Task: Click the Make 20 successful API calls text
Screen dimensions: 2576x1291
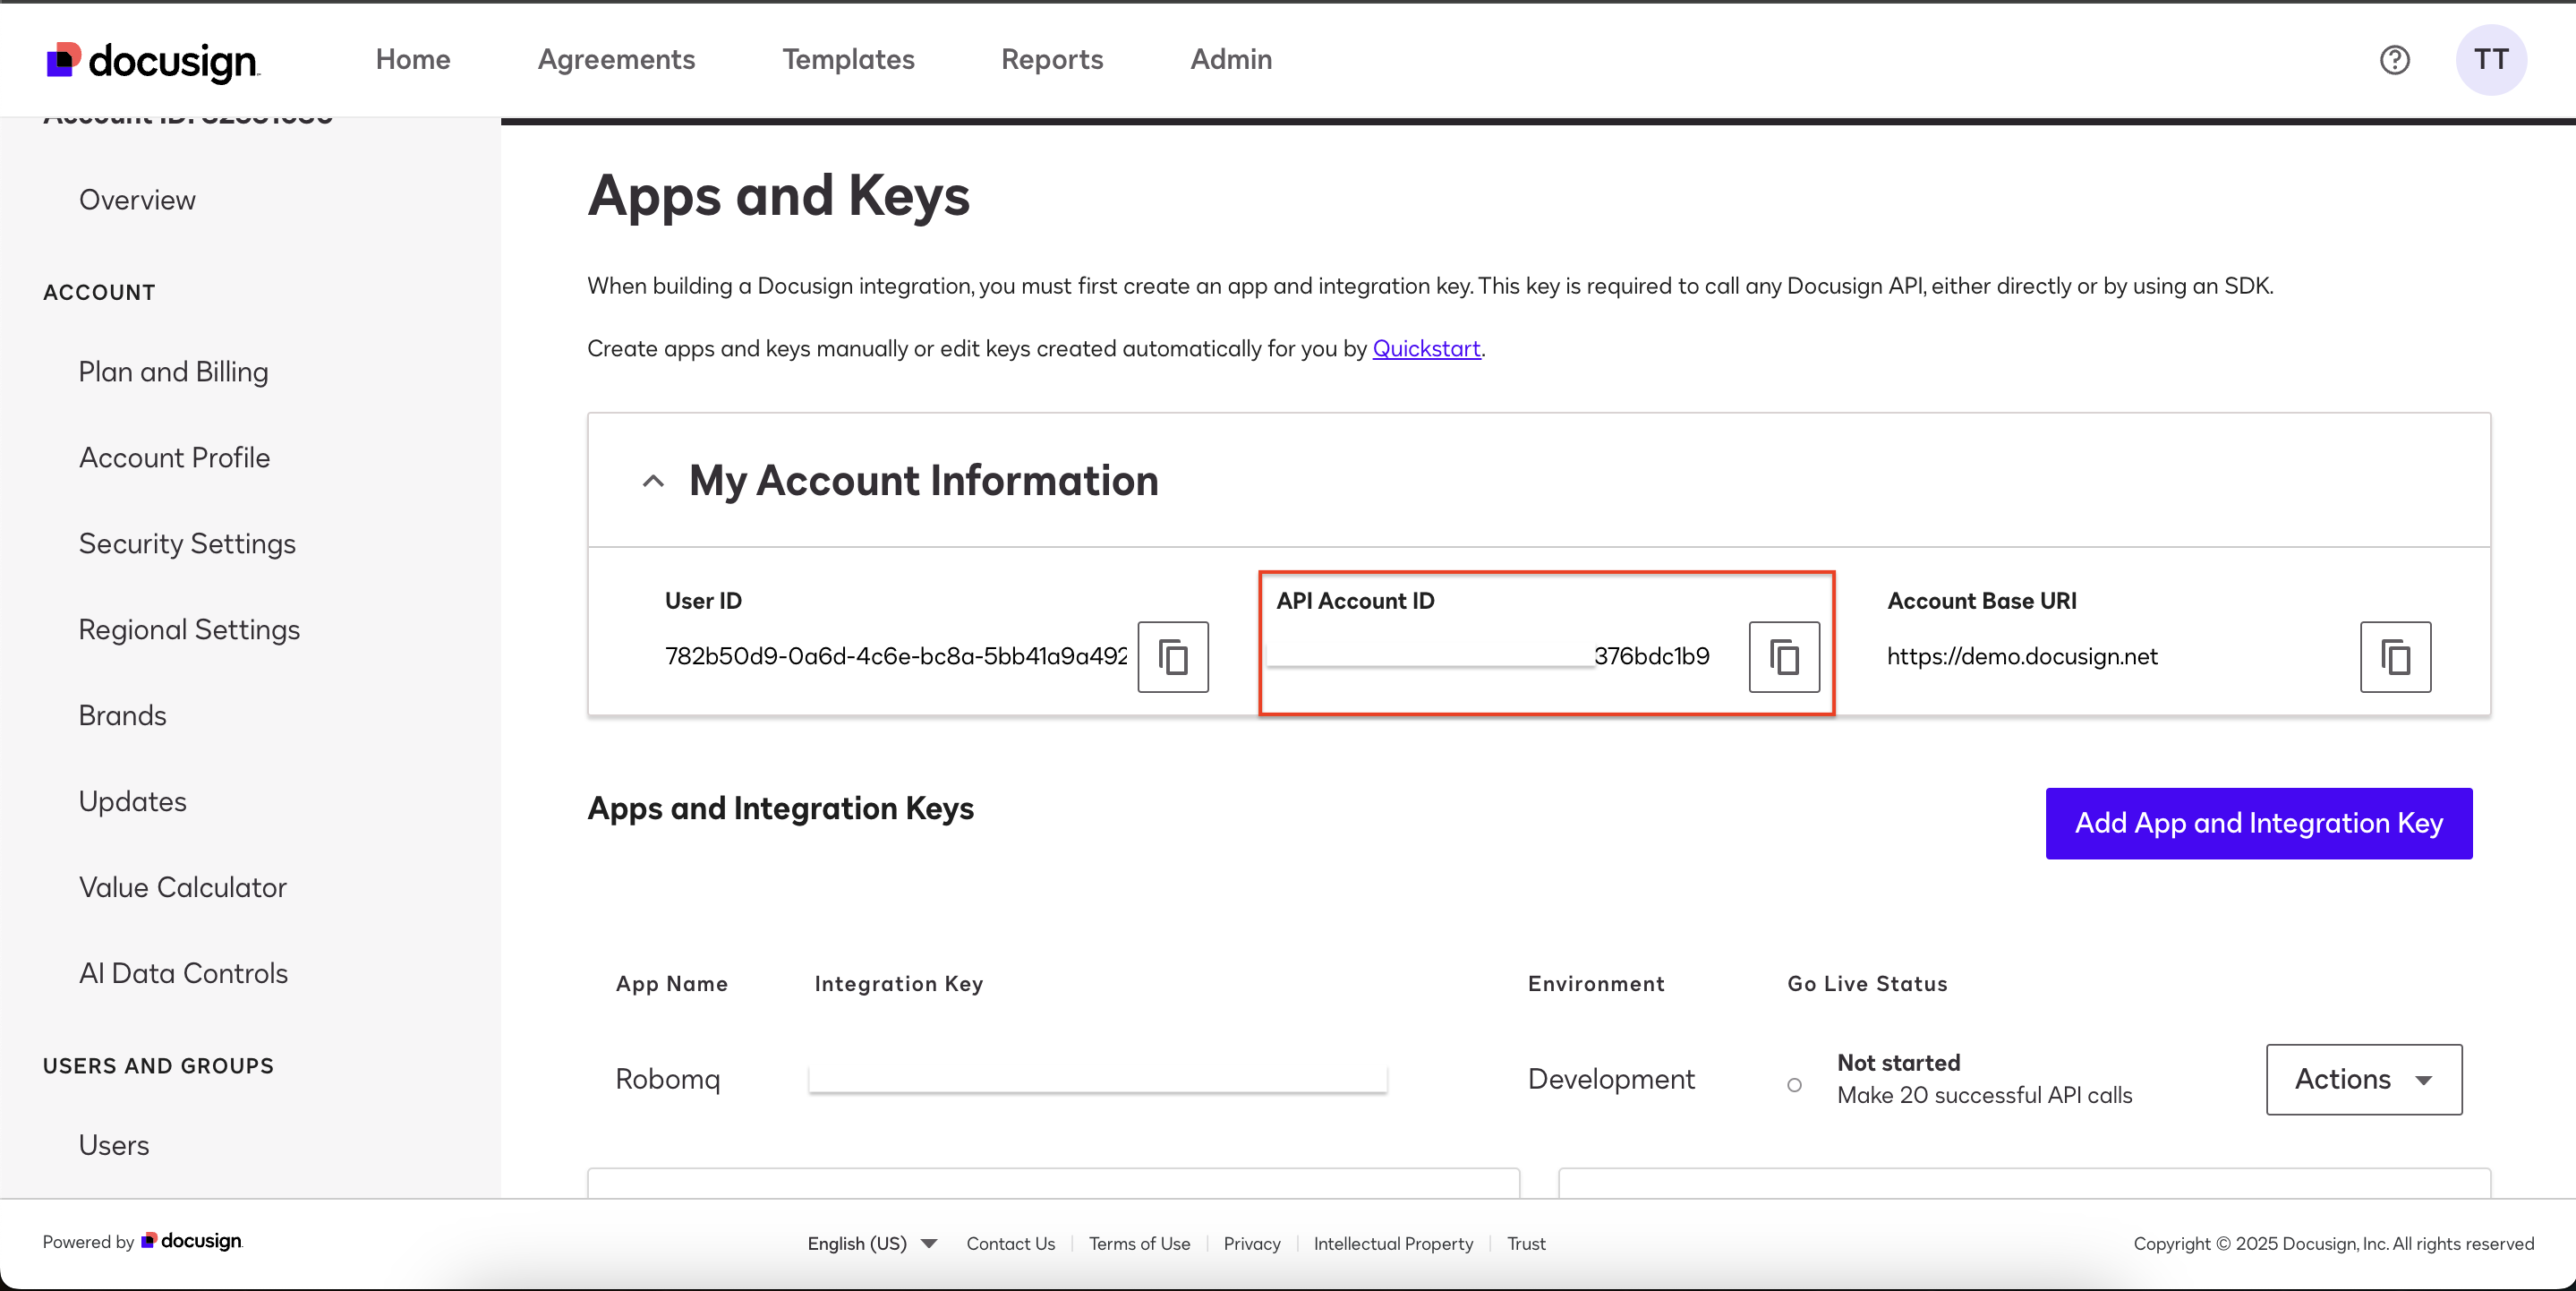Action: (x=1984, y=1096)
